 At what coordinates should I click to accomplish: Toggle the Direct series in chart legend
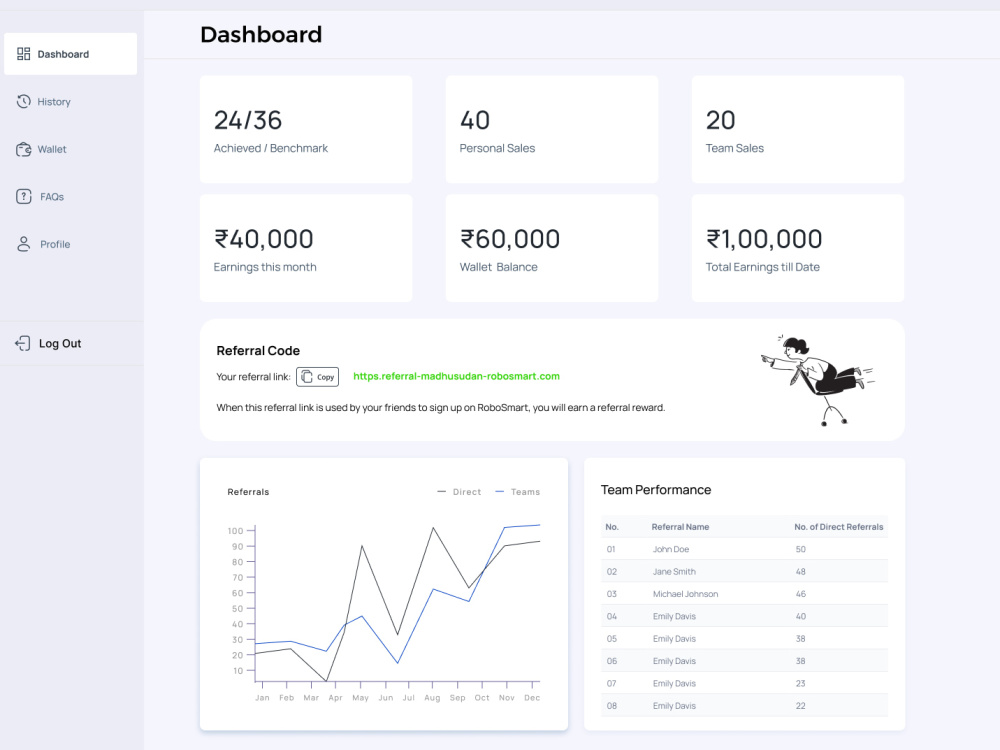pyautogui.click(x=459, y=492)
